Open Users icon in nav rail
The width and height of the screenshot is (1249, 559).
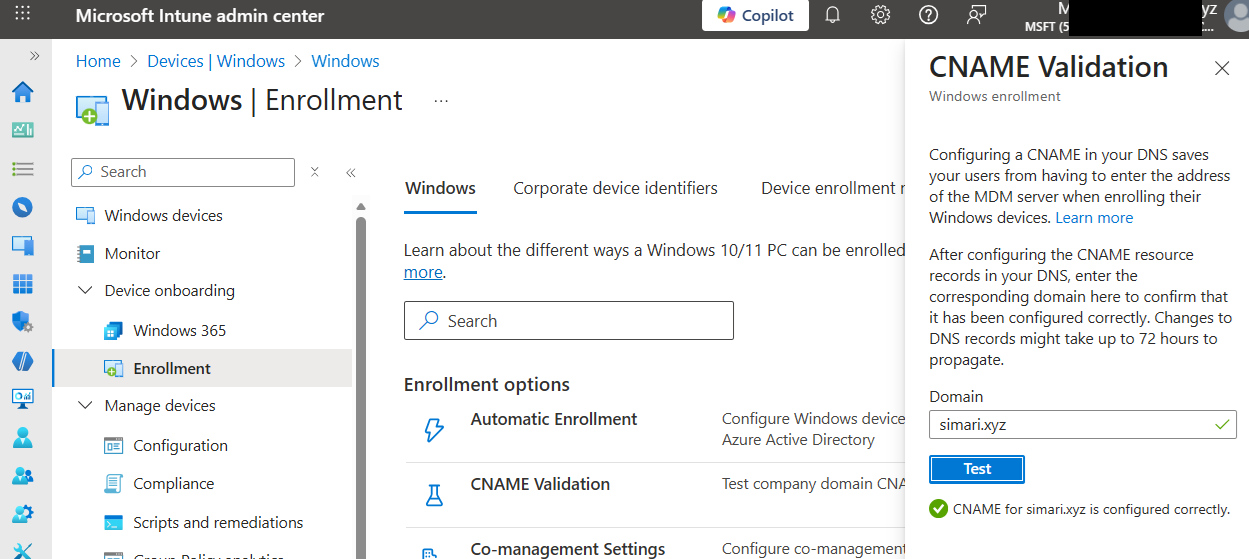pyautogui.click(x=22, y=437)
